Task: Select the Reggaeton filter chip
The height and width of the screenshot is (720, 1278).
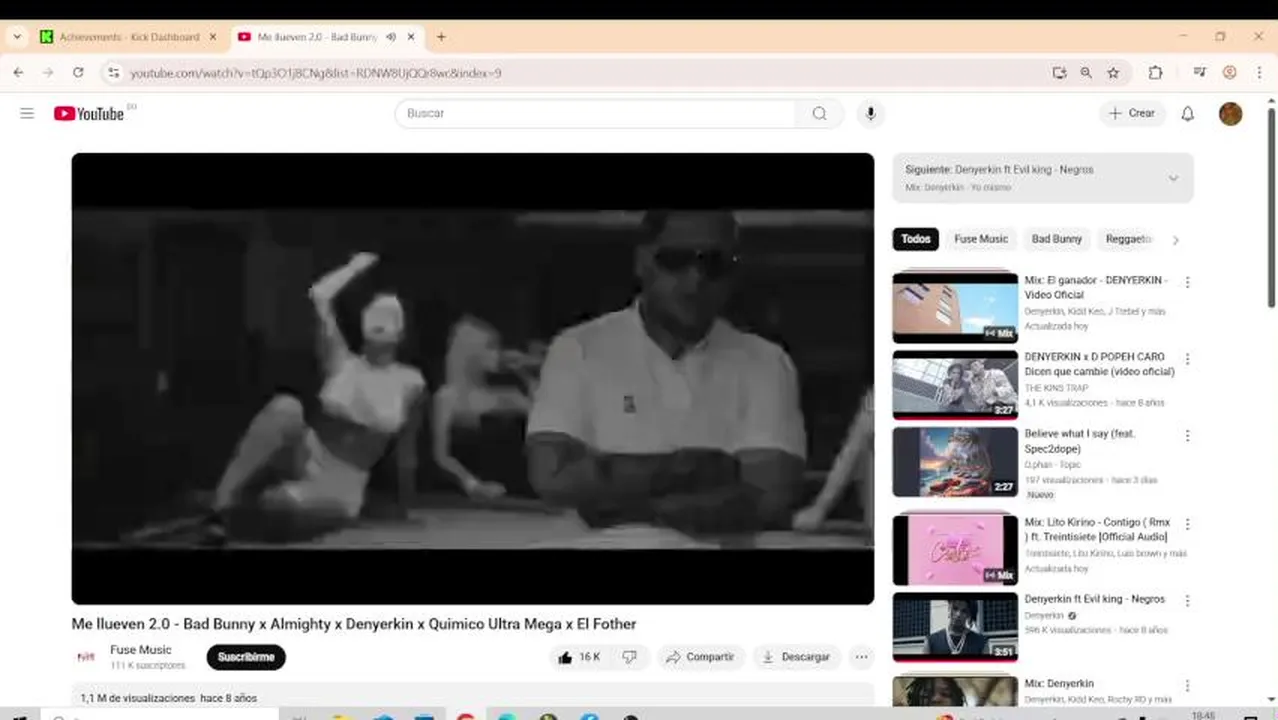Action: tap(1129, 239)
